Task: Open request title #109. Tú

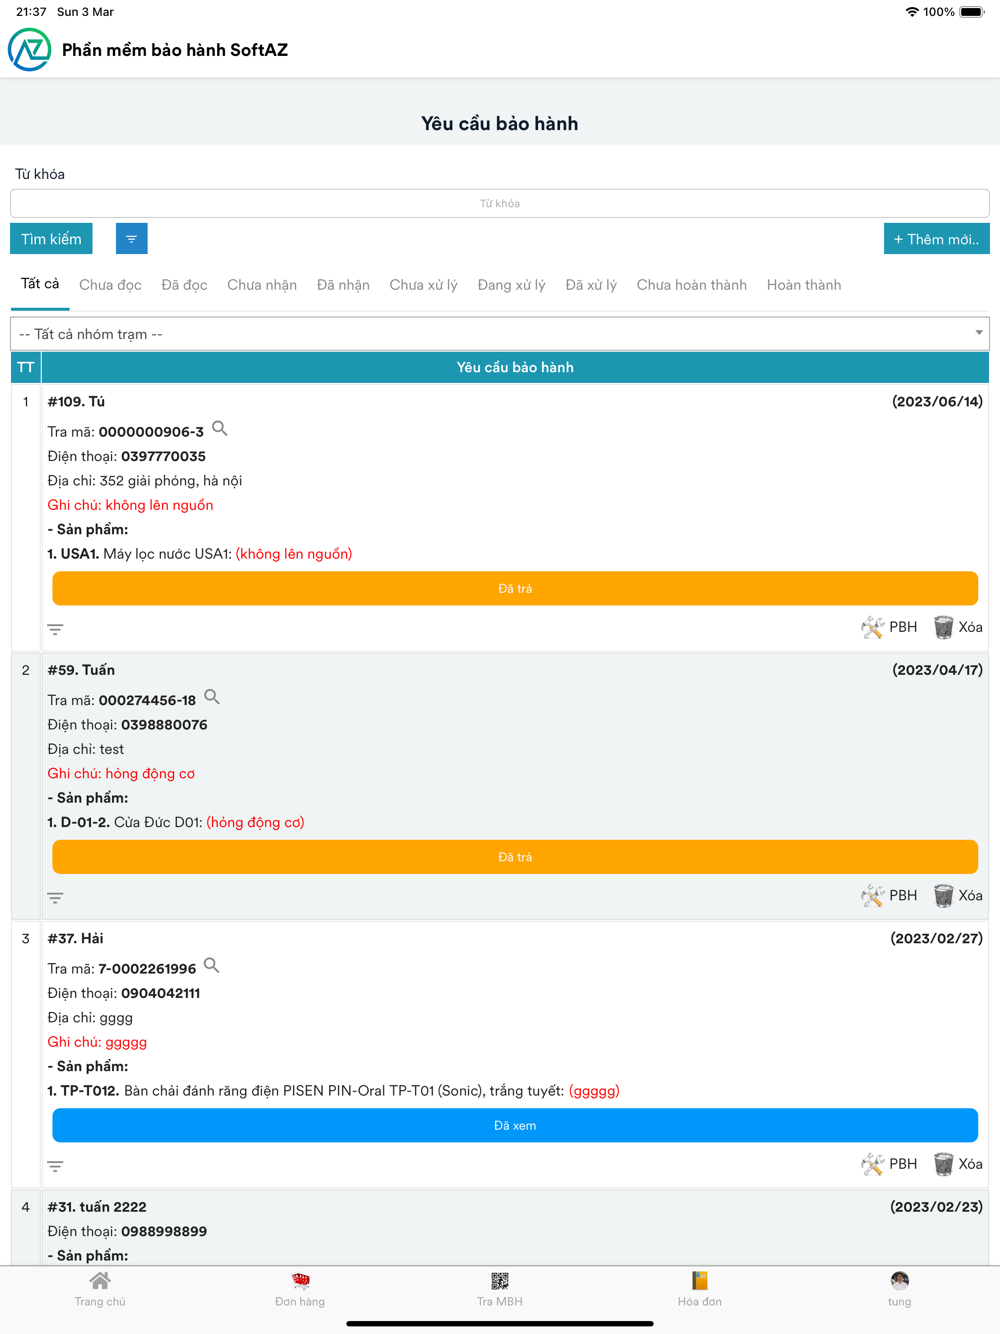Action: (76, 401)
